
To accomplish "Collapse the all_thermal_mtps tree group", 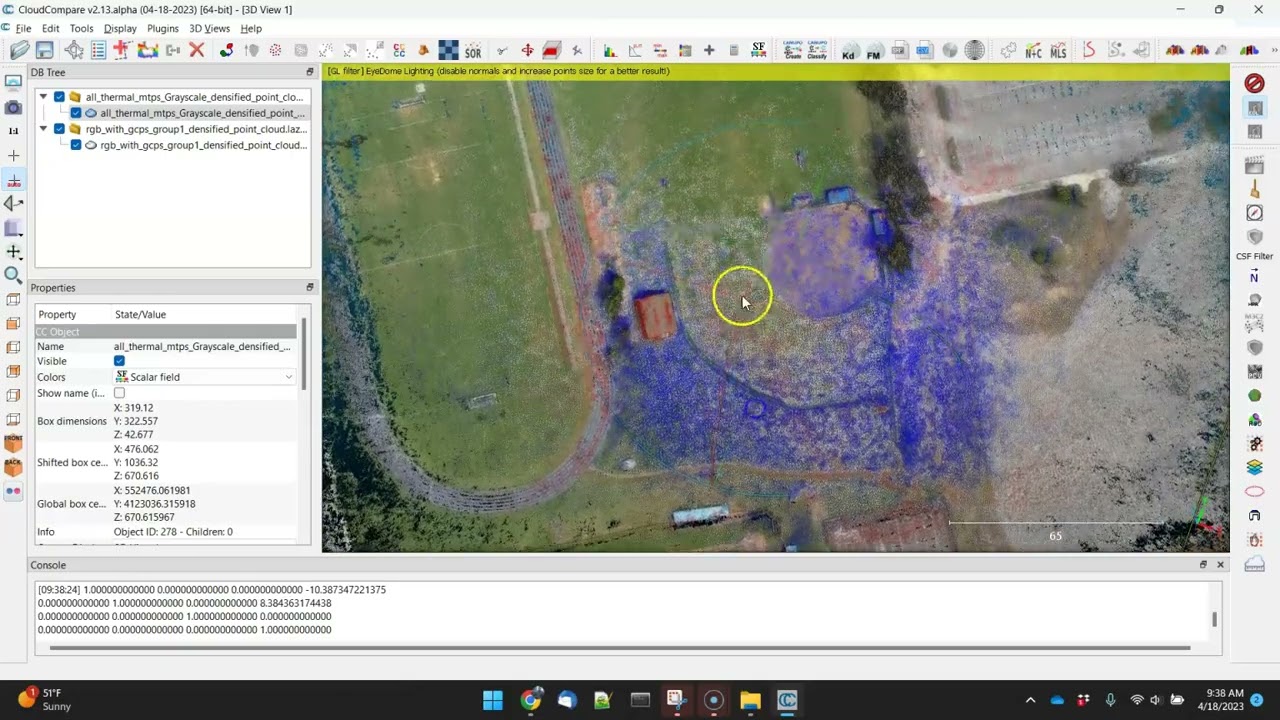I will coord(43,97).
